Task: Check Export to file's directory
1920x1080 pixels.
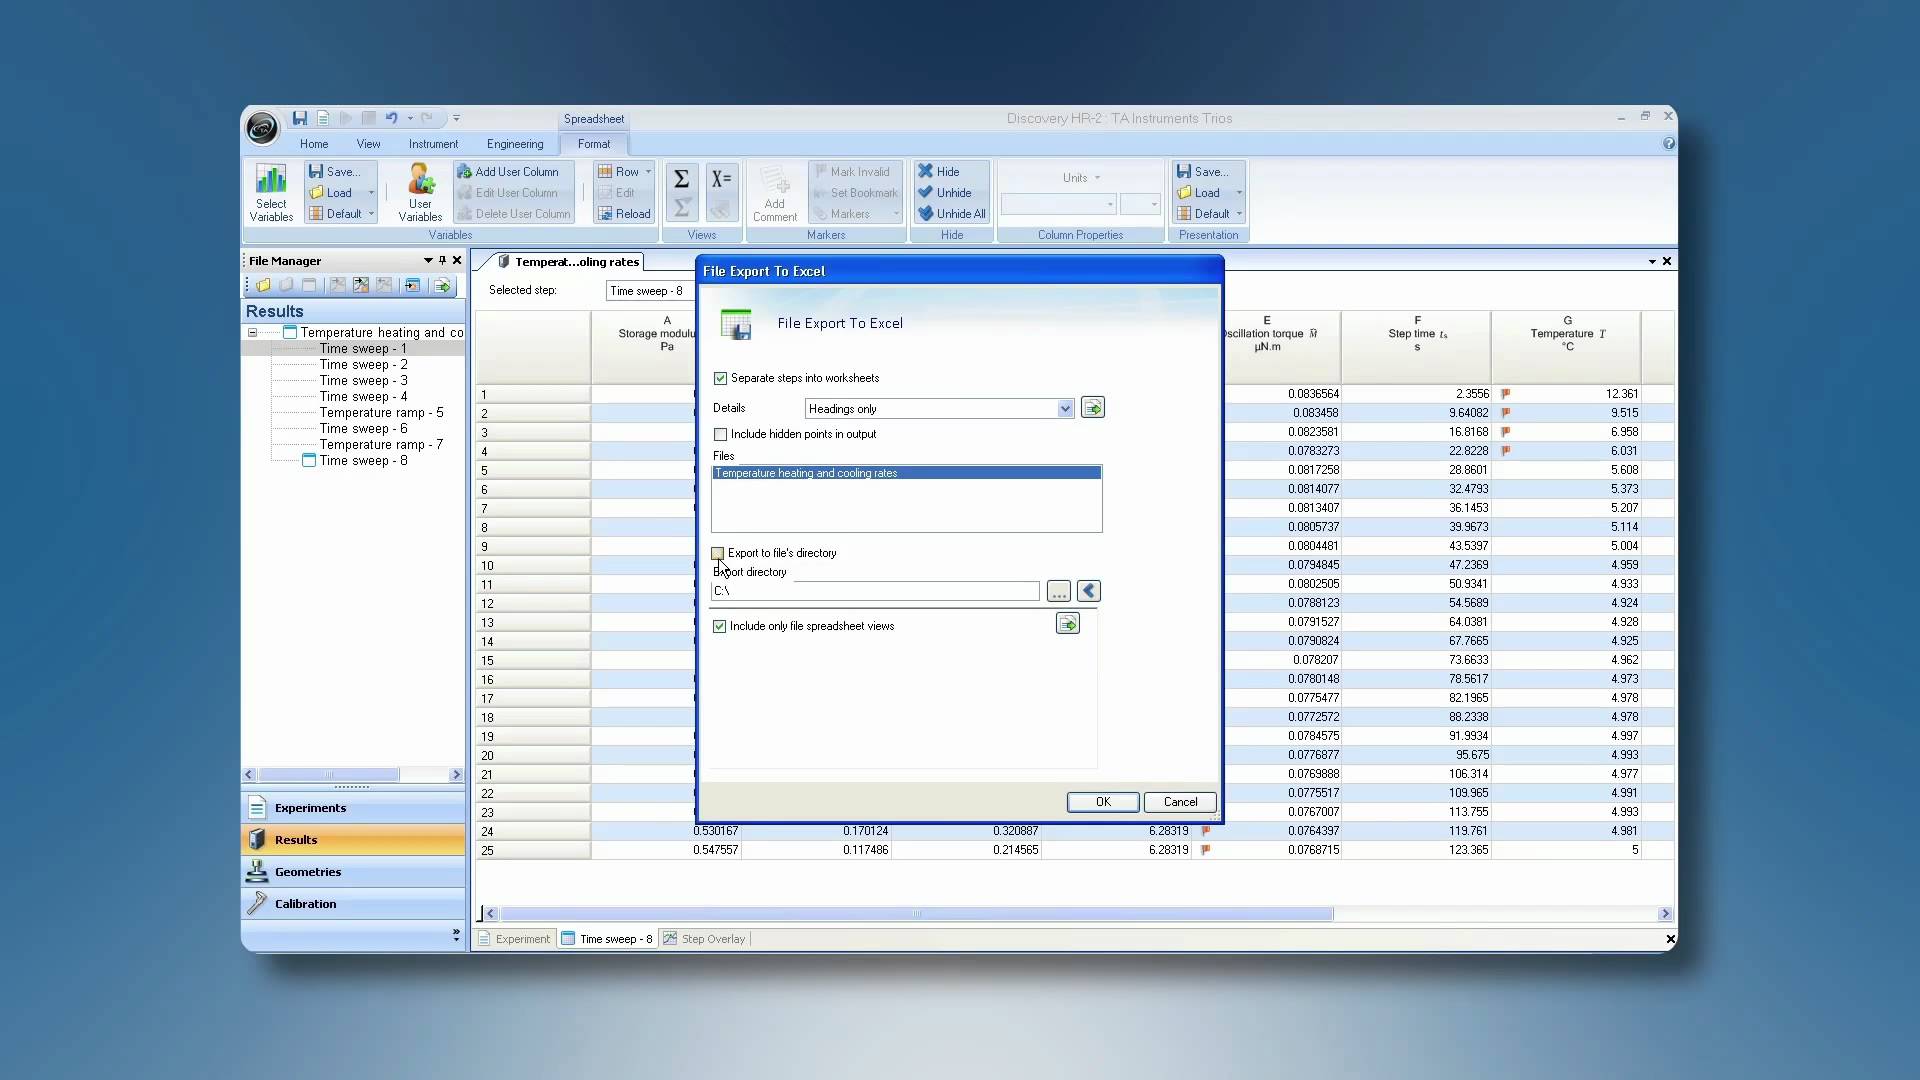Action: pyautogui.click(x=717, y=553)
